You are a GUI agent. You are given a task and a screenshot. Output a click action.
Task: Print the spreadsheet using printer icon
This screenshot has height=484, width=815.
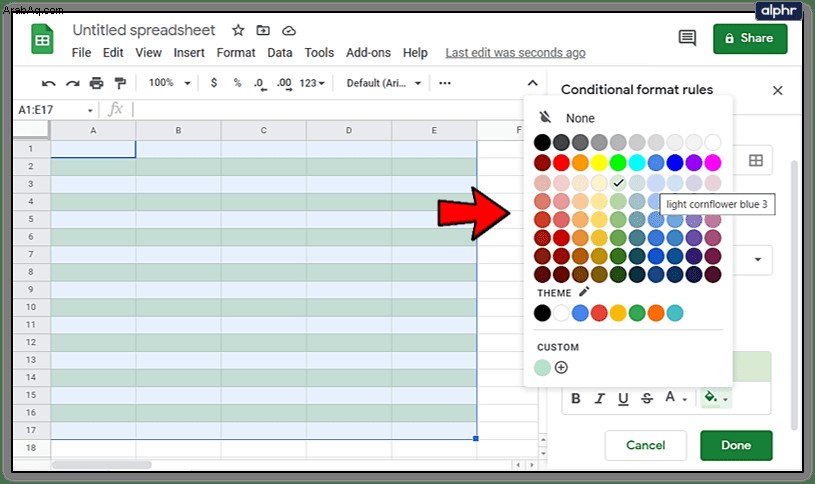[x=96, y=83]
